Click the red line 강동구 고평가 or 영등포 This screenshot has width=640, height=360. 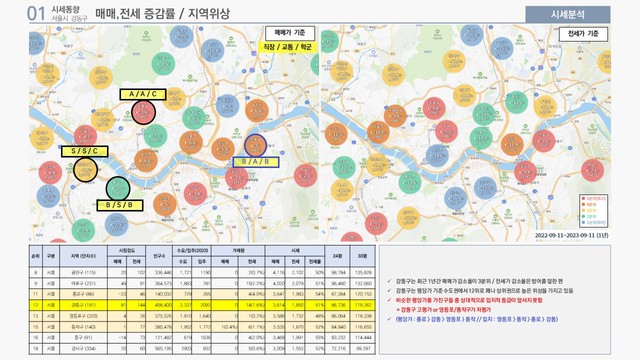click(x=444, y=310)
